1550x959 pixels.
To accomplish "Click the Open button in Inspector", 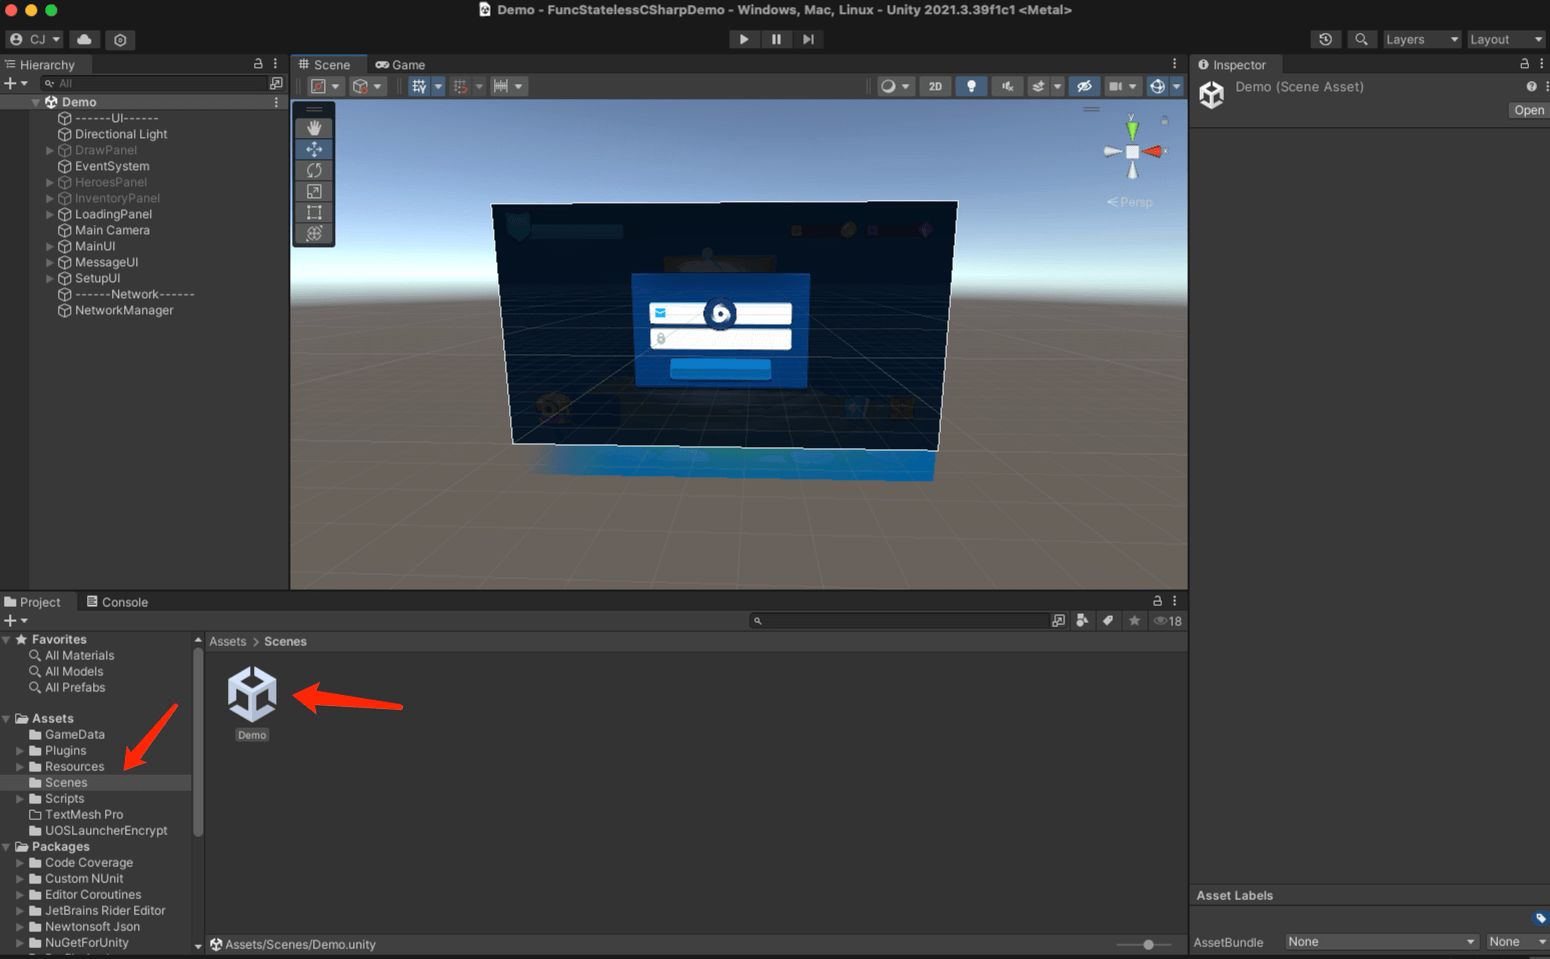I will tap(1528, 110).
